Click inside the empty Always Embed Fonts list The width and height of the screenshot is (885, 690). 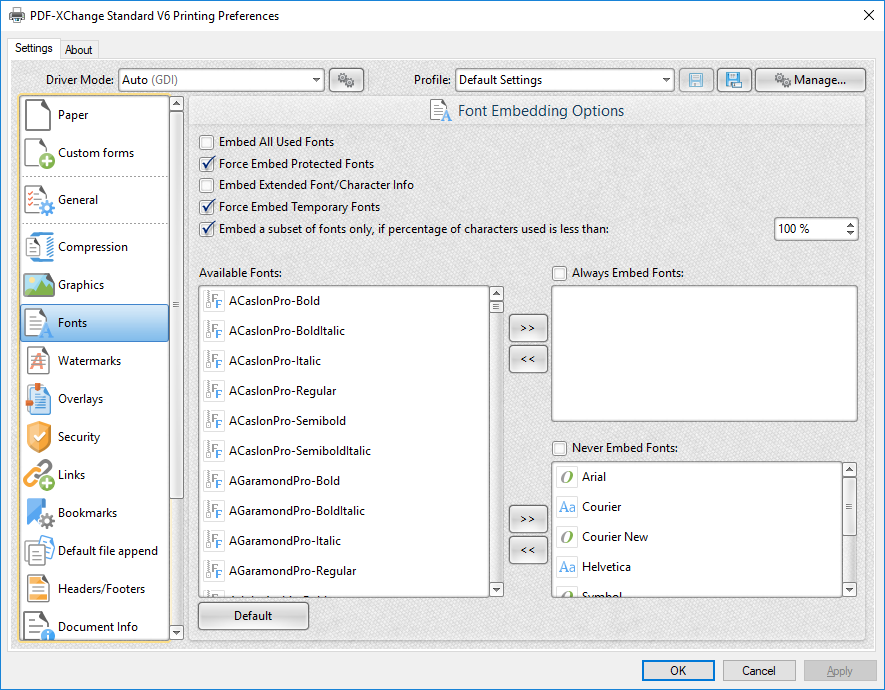(x=704, y=354)
